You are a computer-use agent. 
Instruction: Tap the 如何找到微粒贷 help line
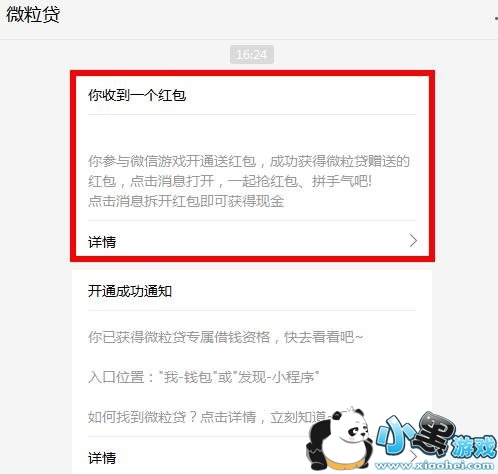pos(208,417)
